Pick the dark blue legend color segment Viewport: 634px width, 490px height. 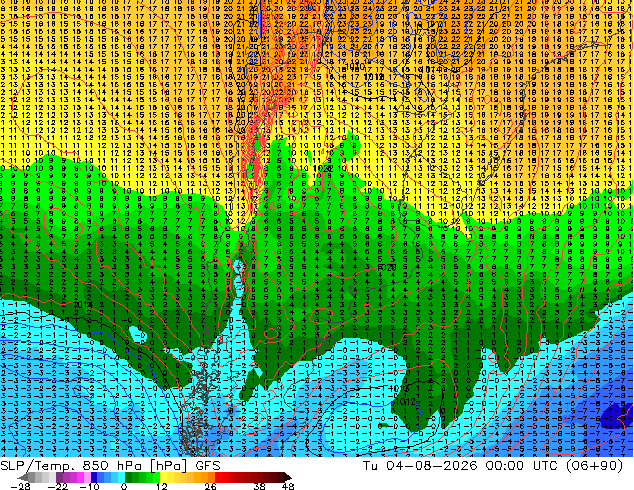pos(94,477)
